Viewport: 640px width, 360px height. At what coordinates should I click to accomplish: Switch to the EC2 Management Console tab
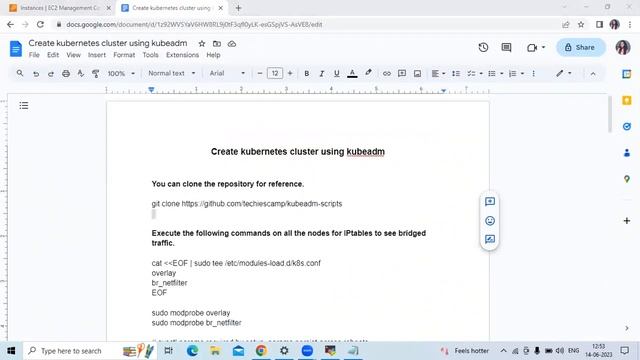59,8
